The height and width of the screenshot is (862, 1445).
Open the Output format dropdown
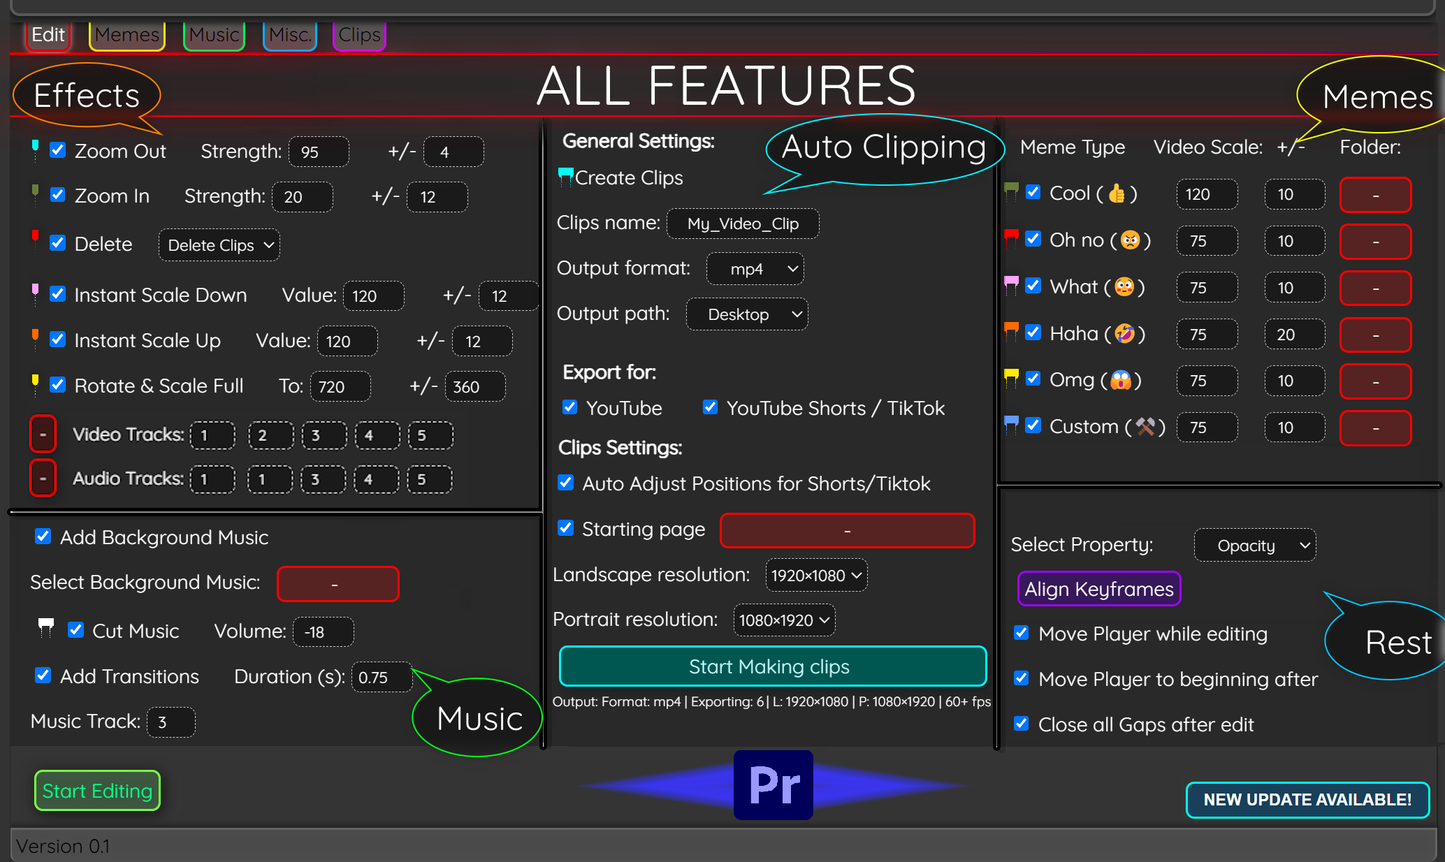(x=755, y=268)
